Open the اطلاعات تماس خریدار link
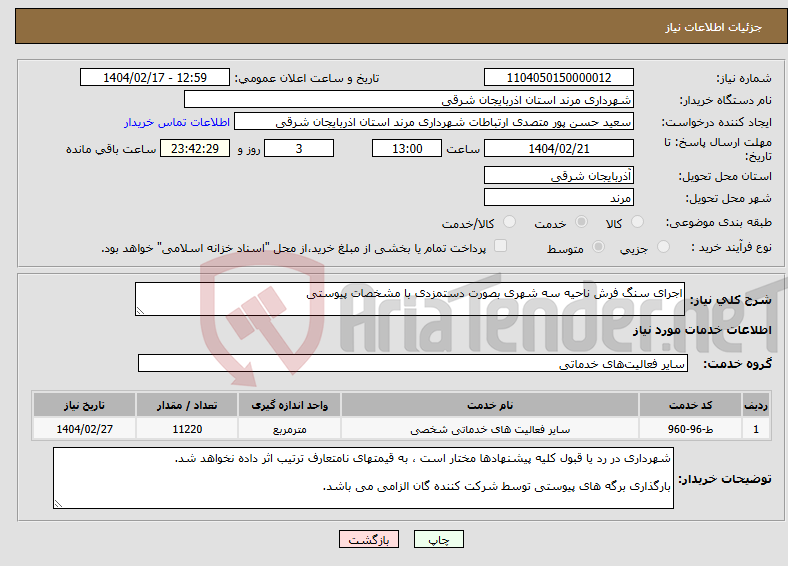The width and height of the screenshot is (788, 566). [177, 122]
